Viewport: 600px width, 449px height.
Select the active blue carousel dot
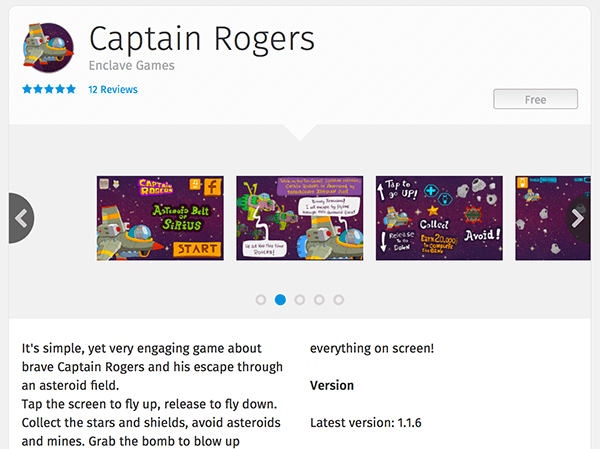[x=280, y=300]
